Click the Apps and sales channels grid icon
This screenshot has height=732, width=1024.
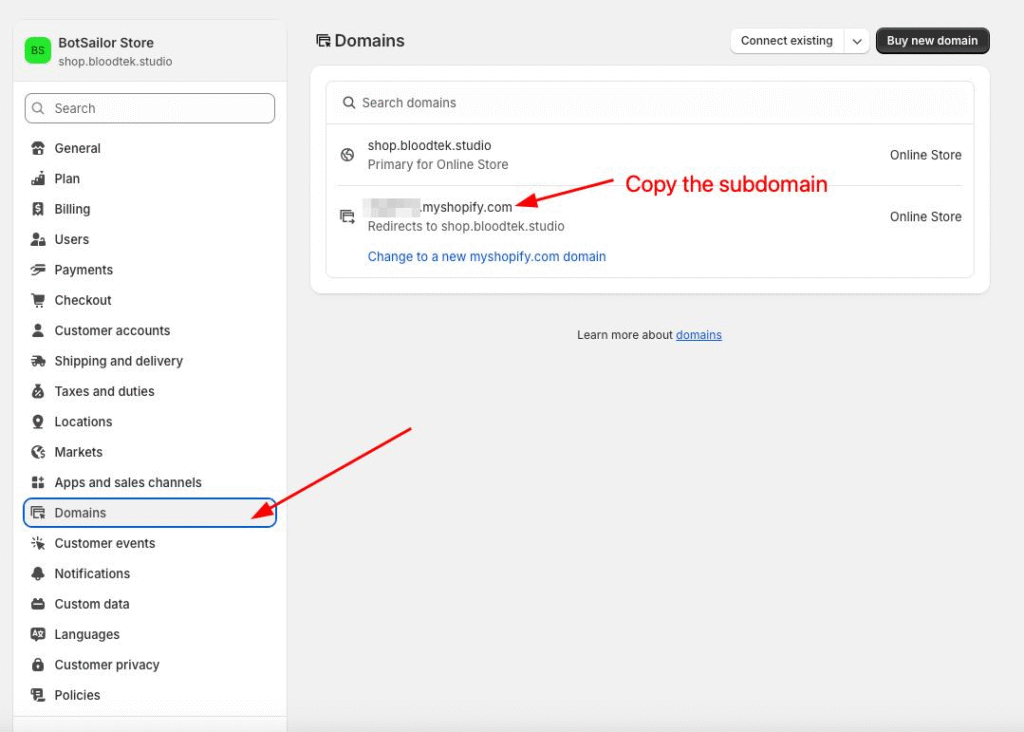38,482
